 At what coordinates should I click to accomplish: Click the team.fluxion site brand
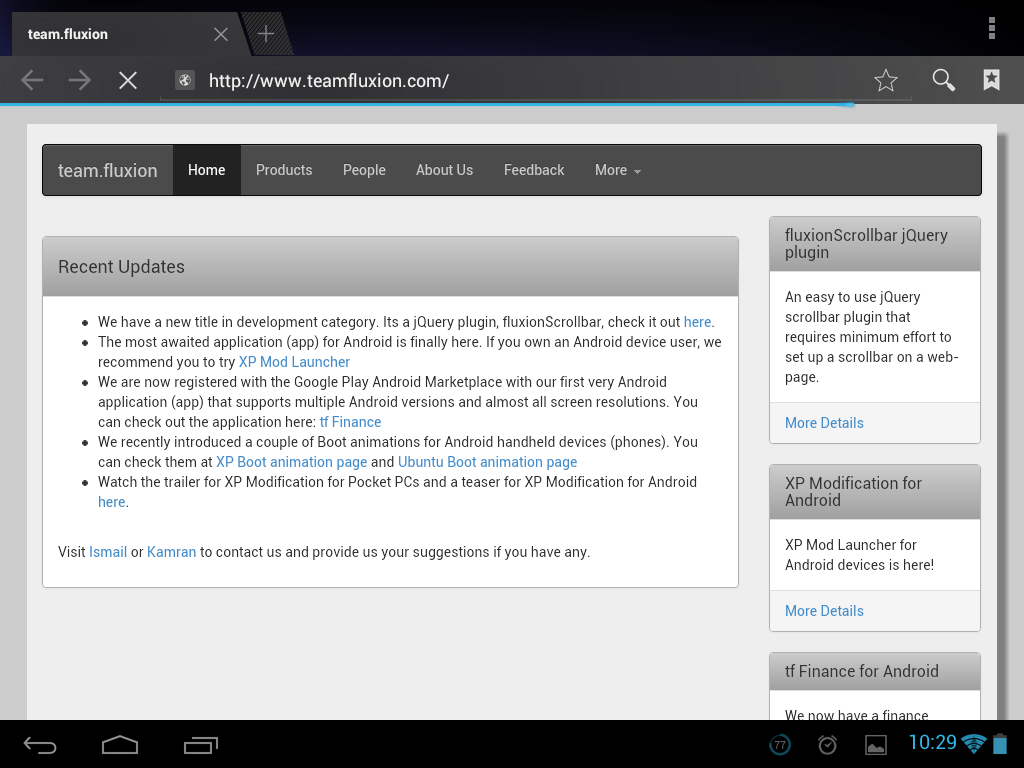(108, 170)
